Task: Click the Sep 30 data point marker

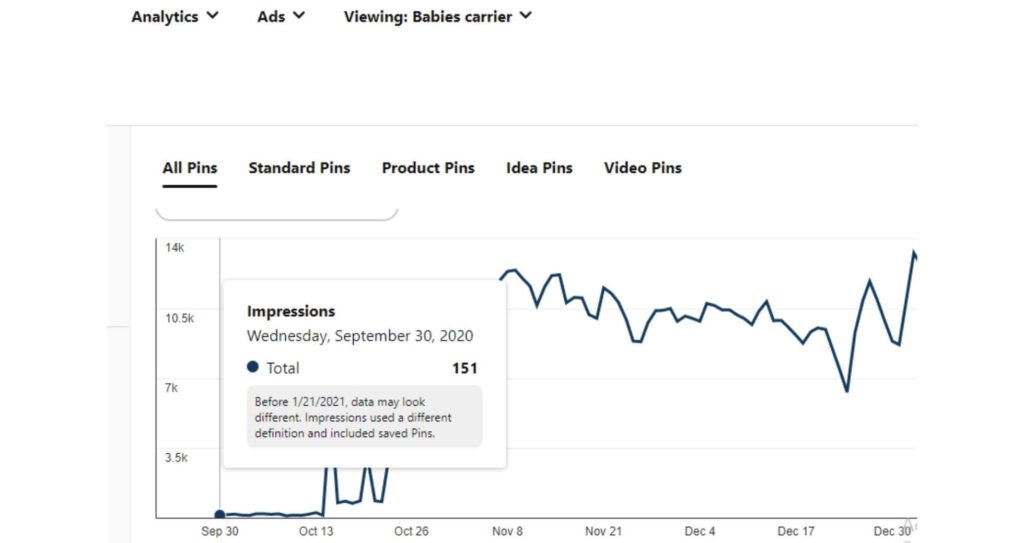Action: coord(220,515)
